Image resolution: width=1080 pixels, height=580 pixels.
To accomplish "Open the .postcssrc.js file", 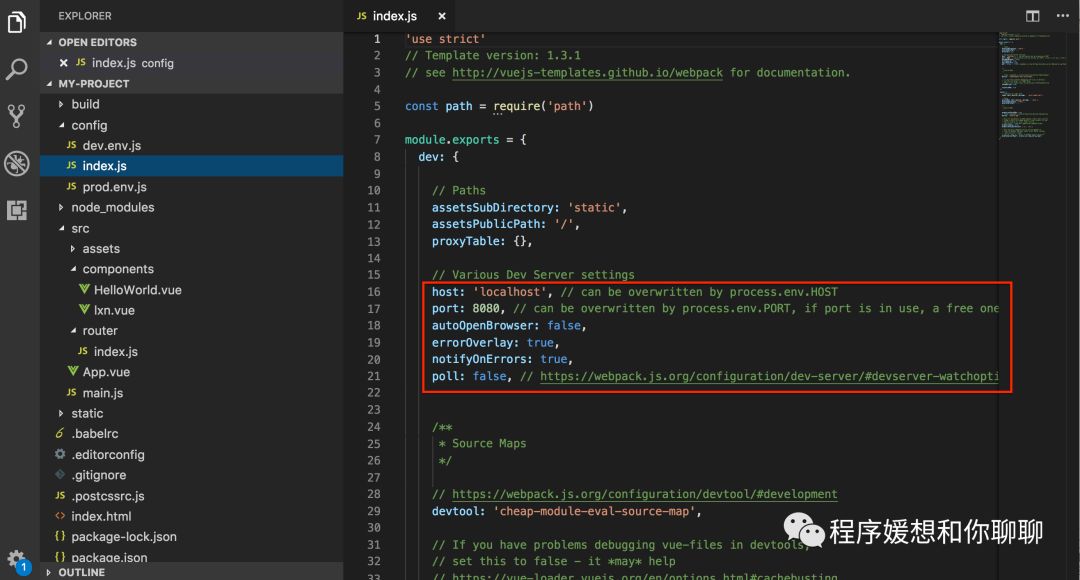I will 108,496.
